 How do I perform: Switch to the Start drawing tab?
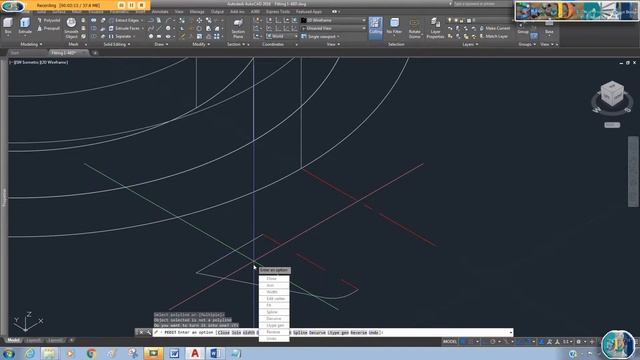16,53
